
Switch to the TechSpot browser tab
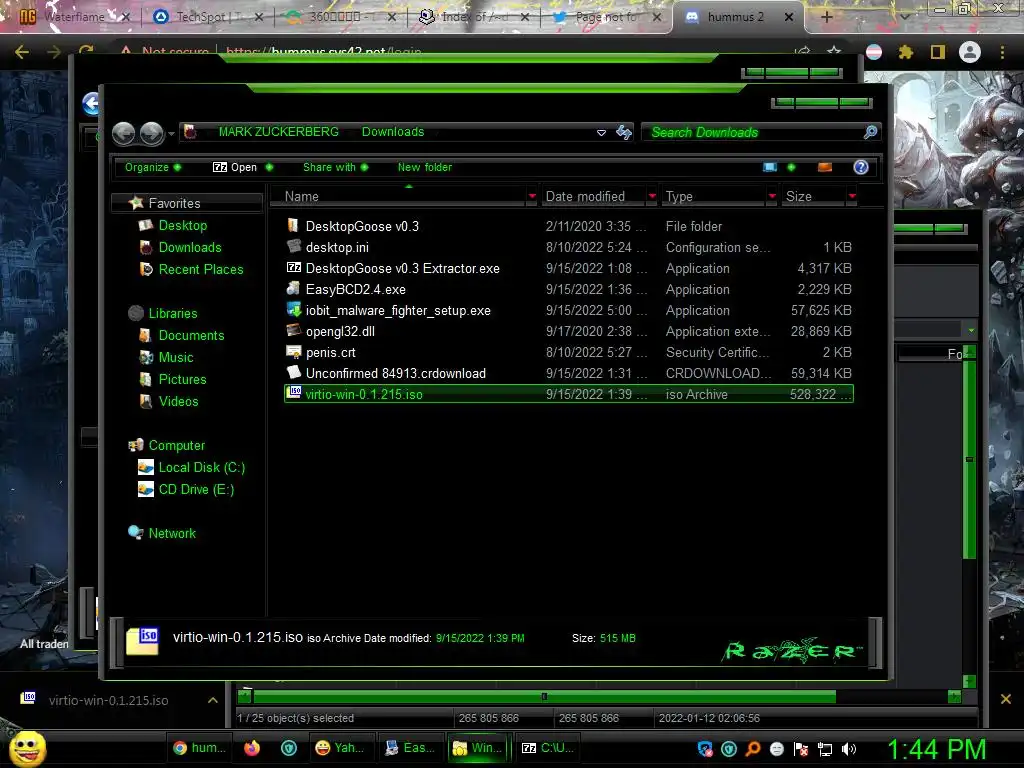tap(210, 17)
